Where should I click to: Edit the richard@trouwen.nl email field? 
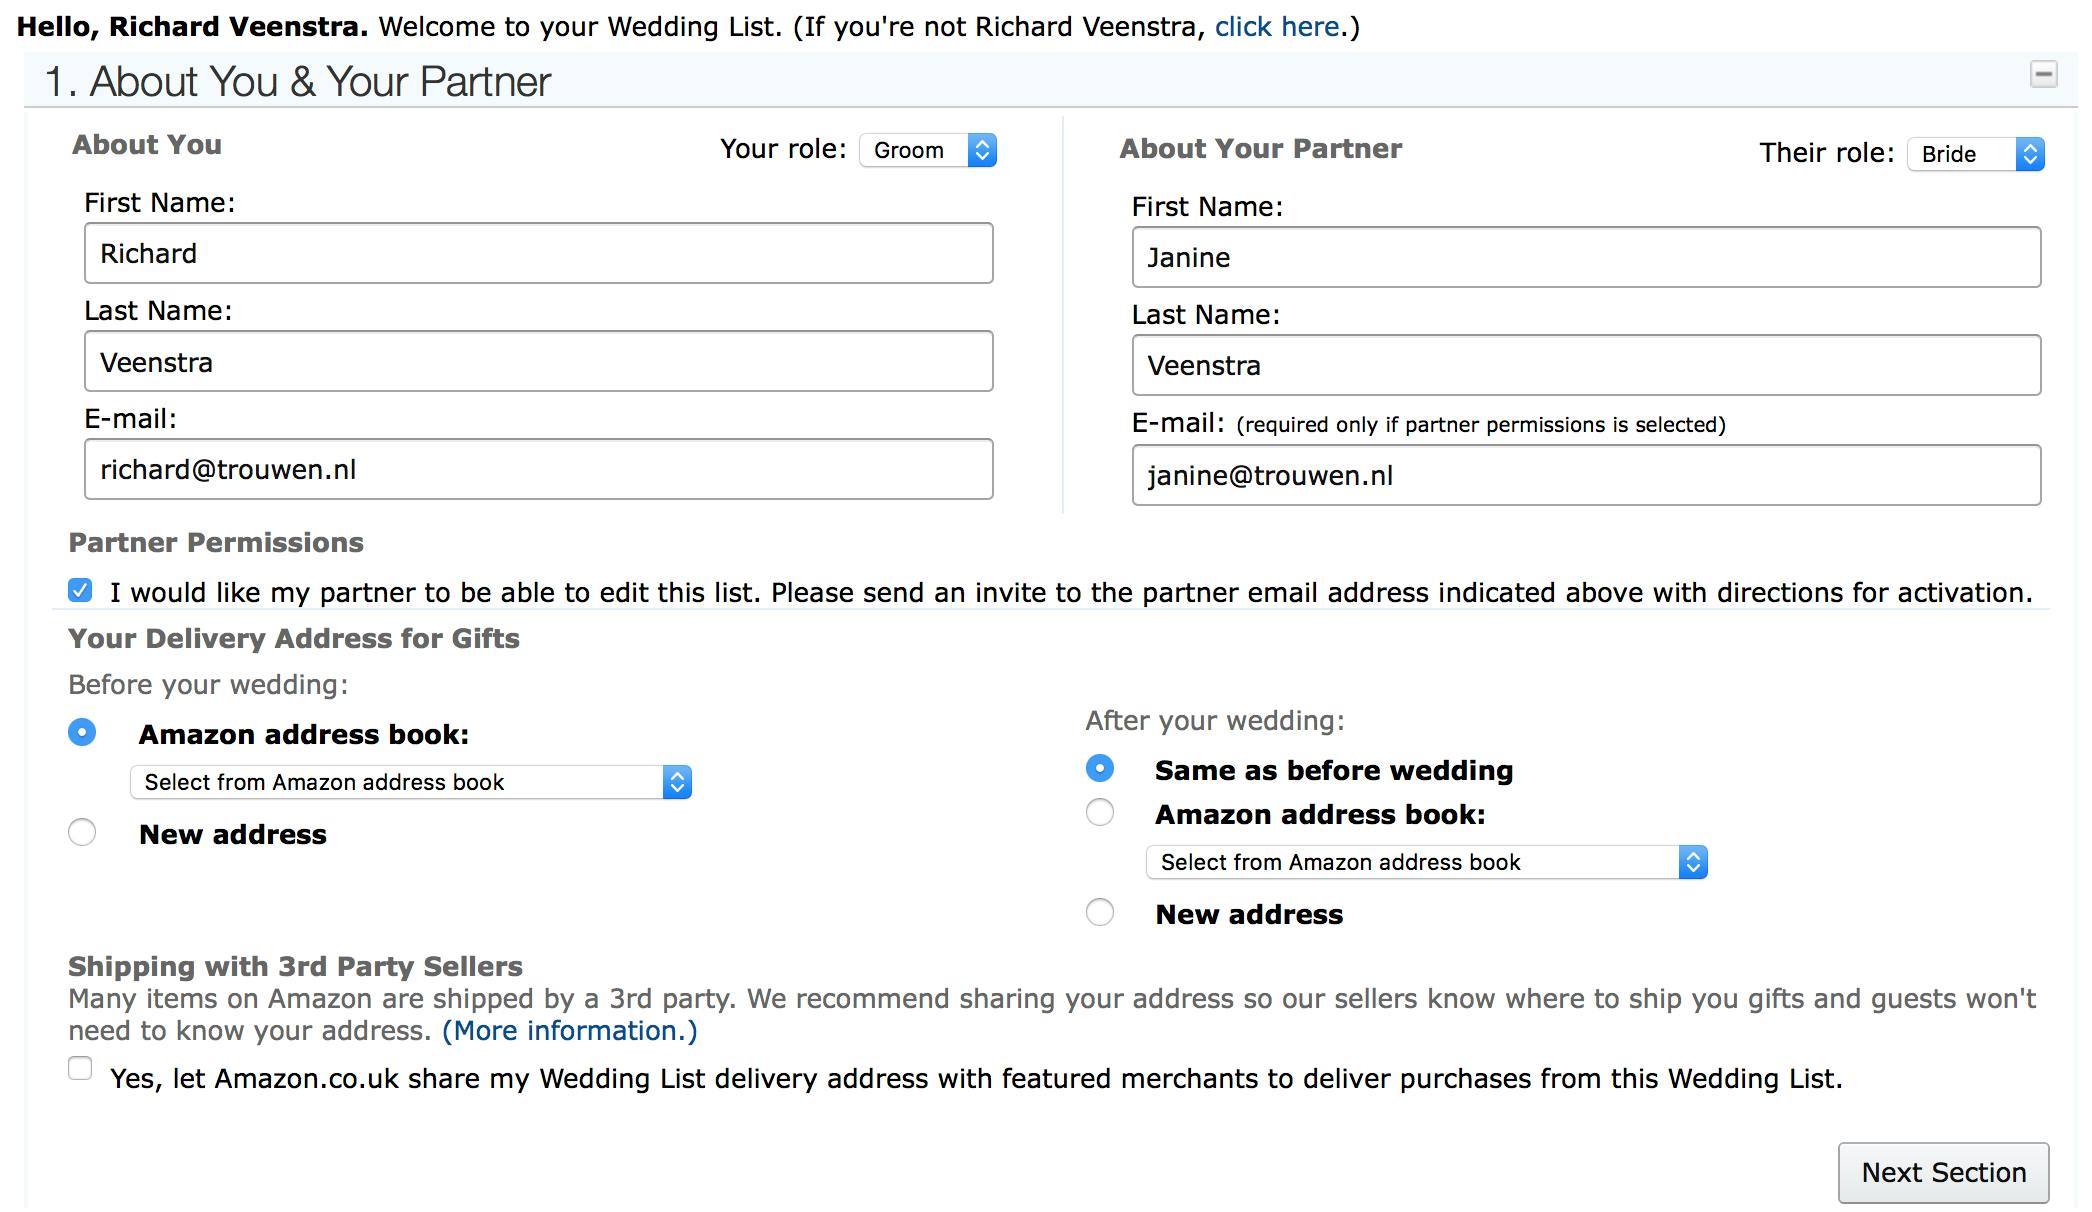tap(538, 470)
